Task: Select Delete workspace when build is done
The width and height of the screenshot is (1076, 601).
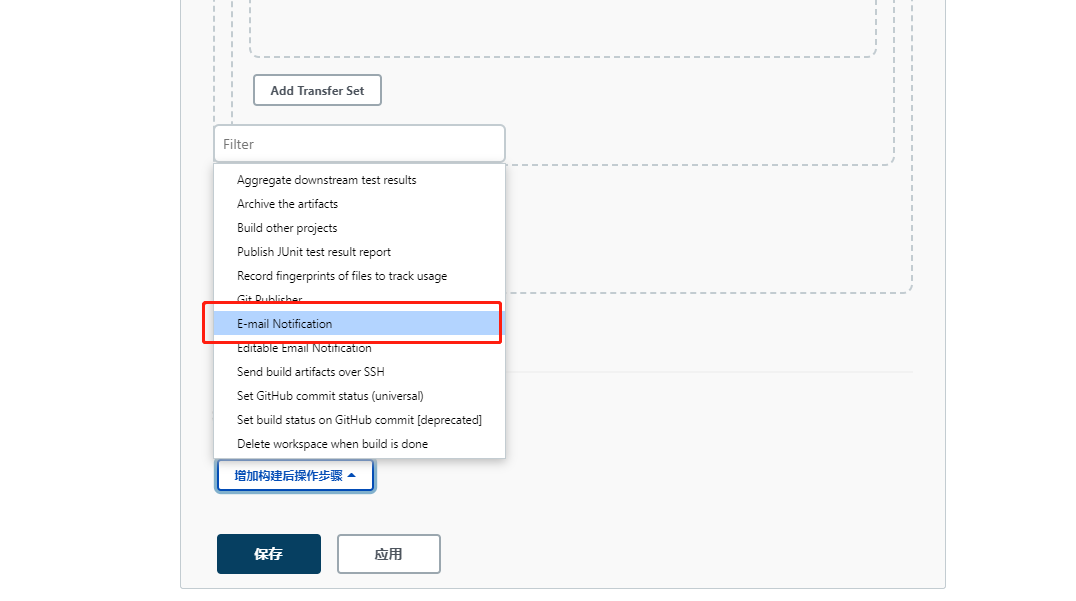Action: point(332,444)
